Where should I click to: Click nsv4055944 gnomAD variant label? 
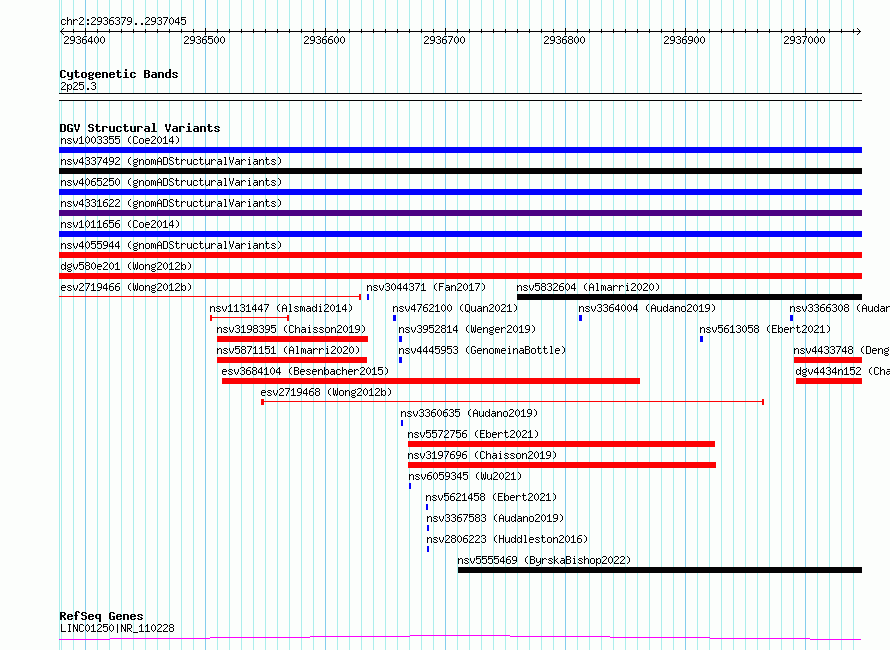171,245
